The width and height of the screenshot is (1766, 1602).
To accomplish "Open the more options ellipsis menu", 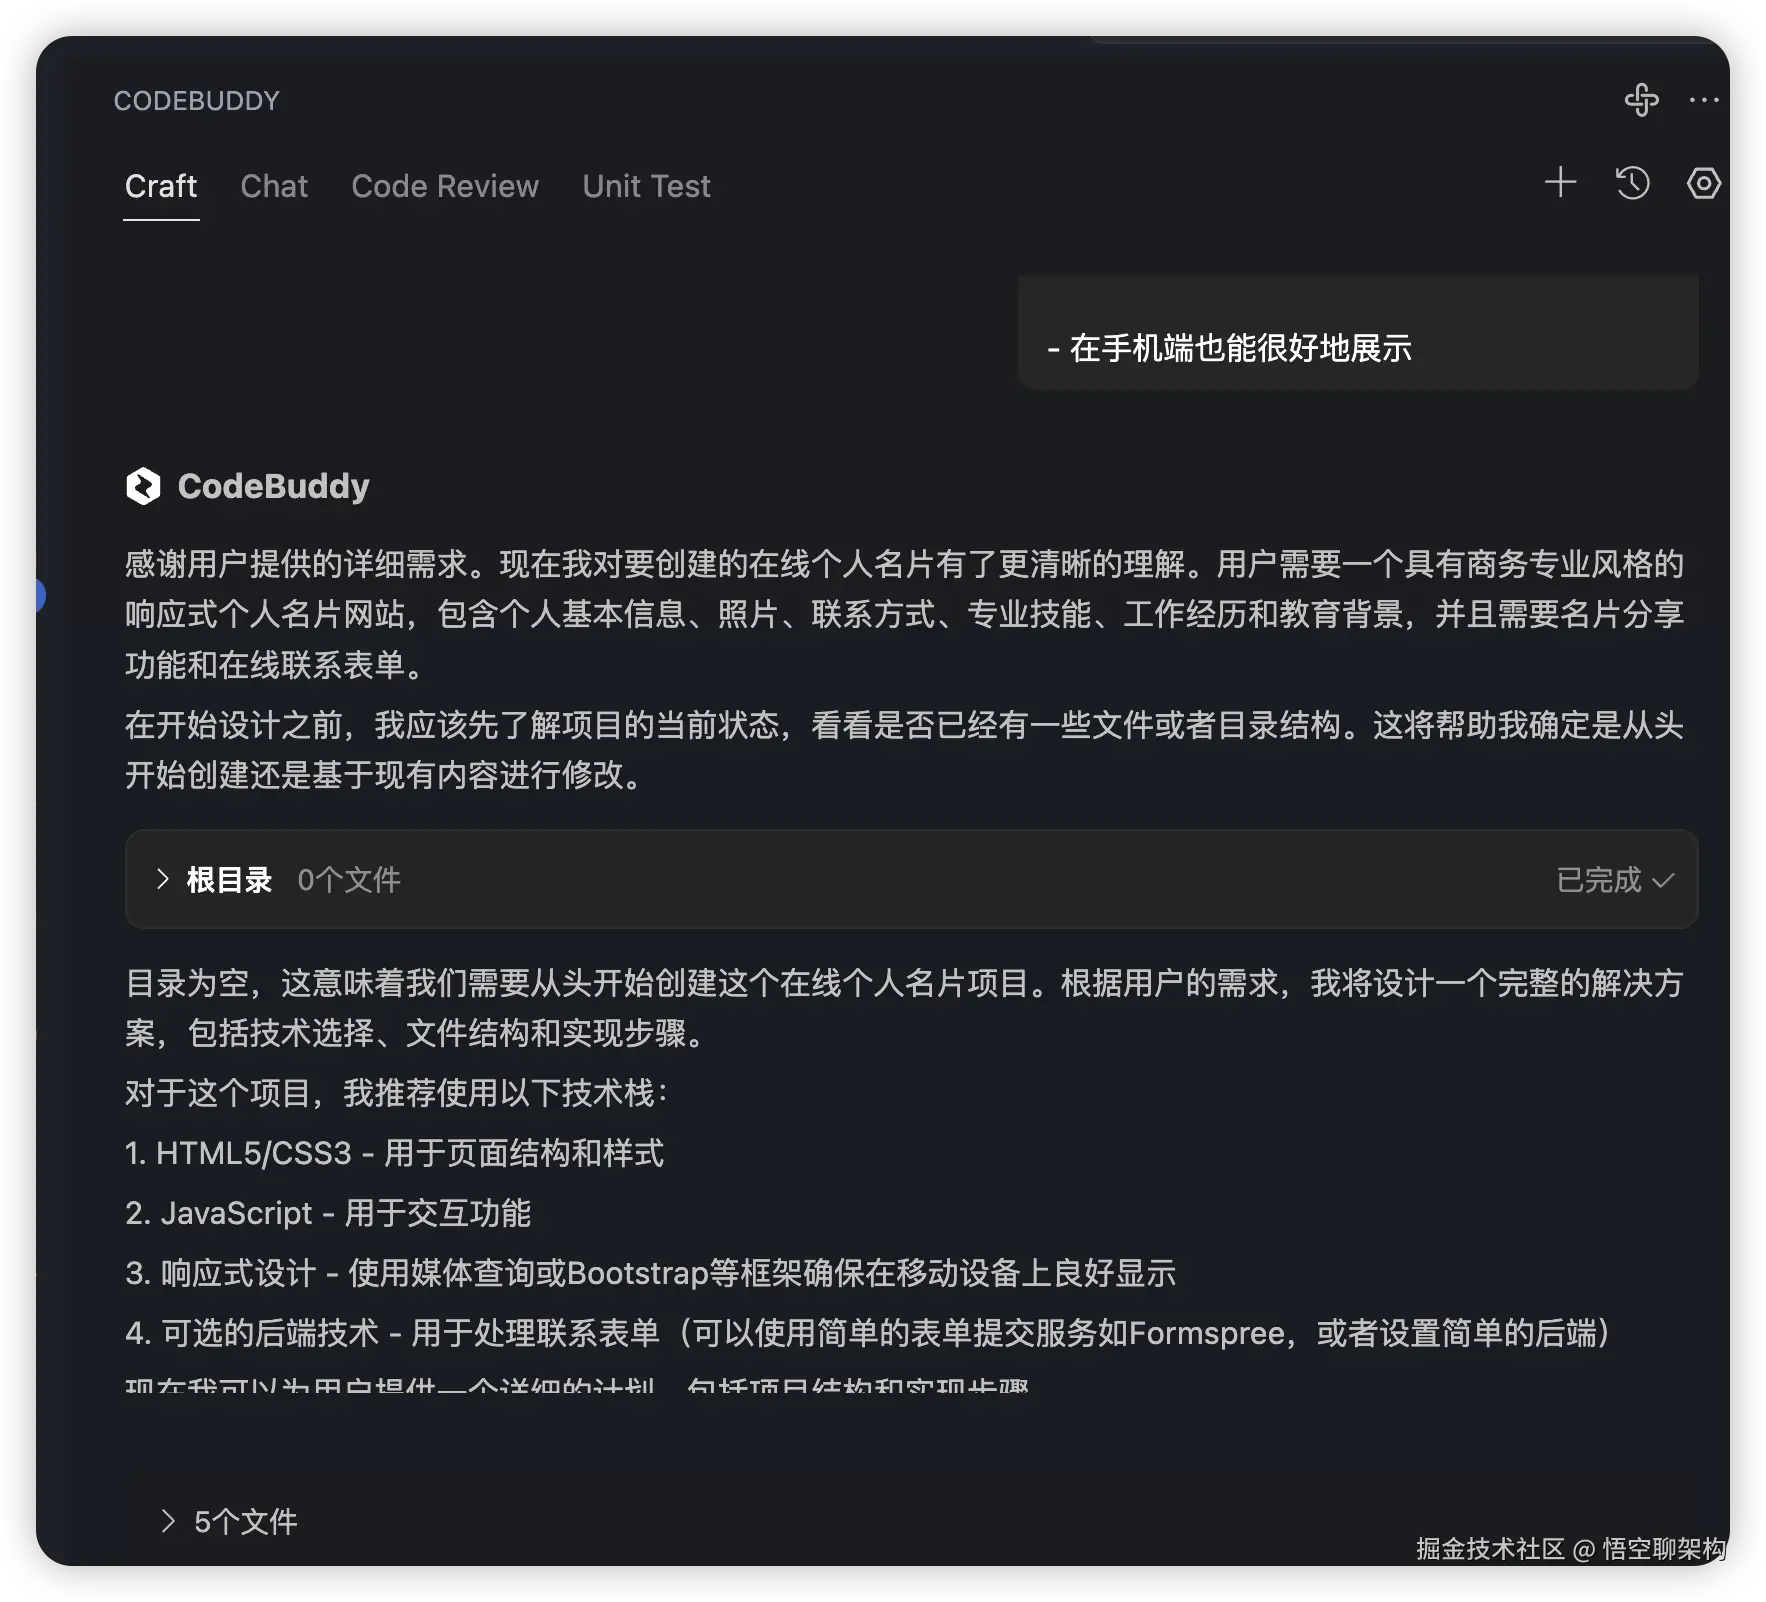I will (x=1704, y=100).
